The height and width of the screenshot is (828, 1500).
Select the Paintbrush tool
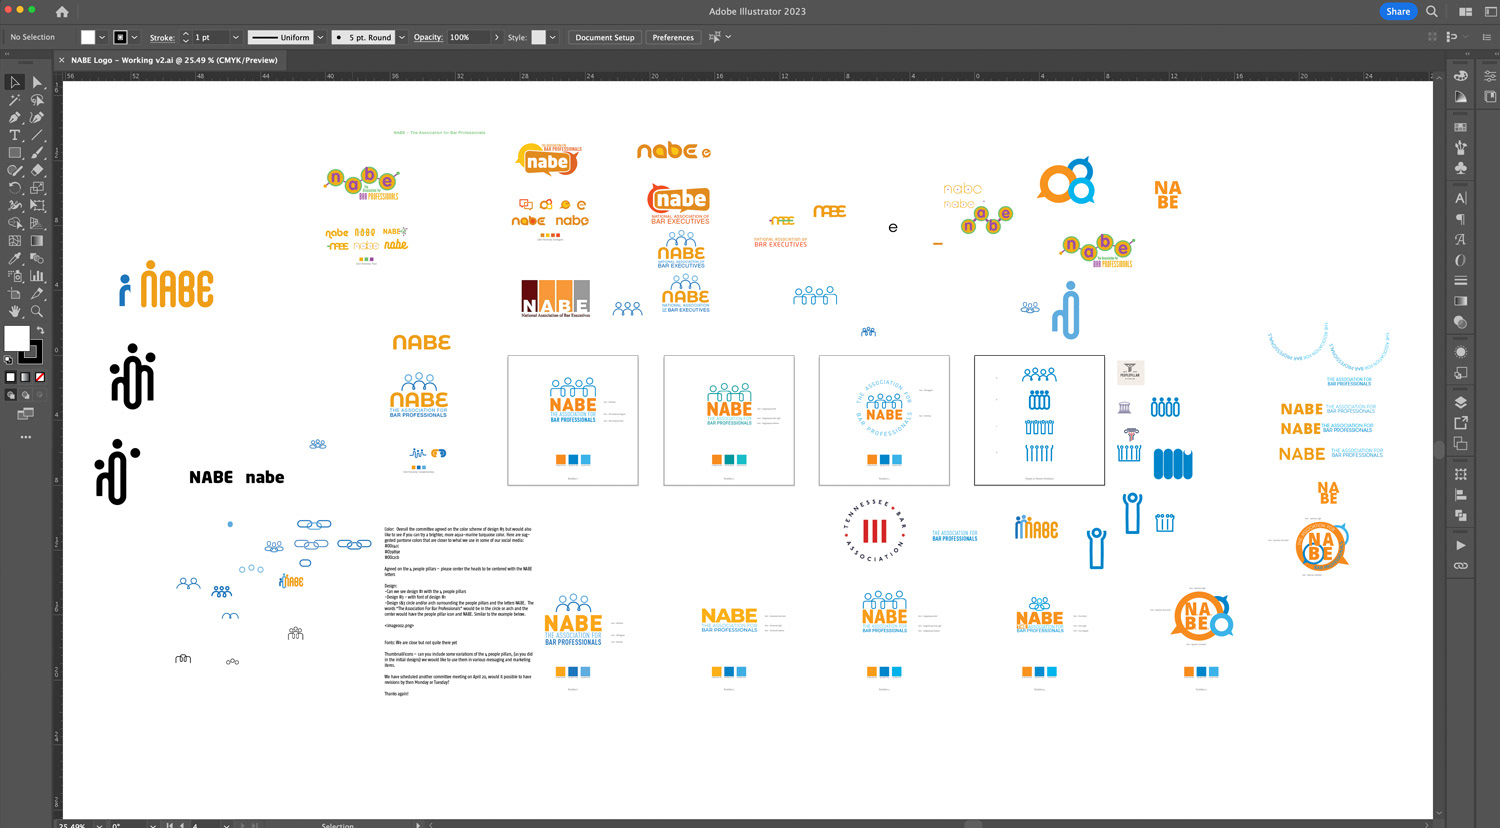click(x=37, y=153)
